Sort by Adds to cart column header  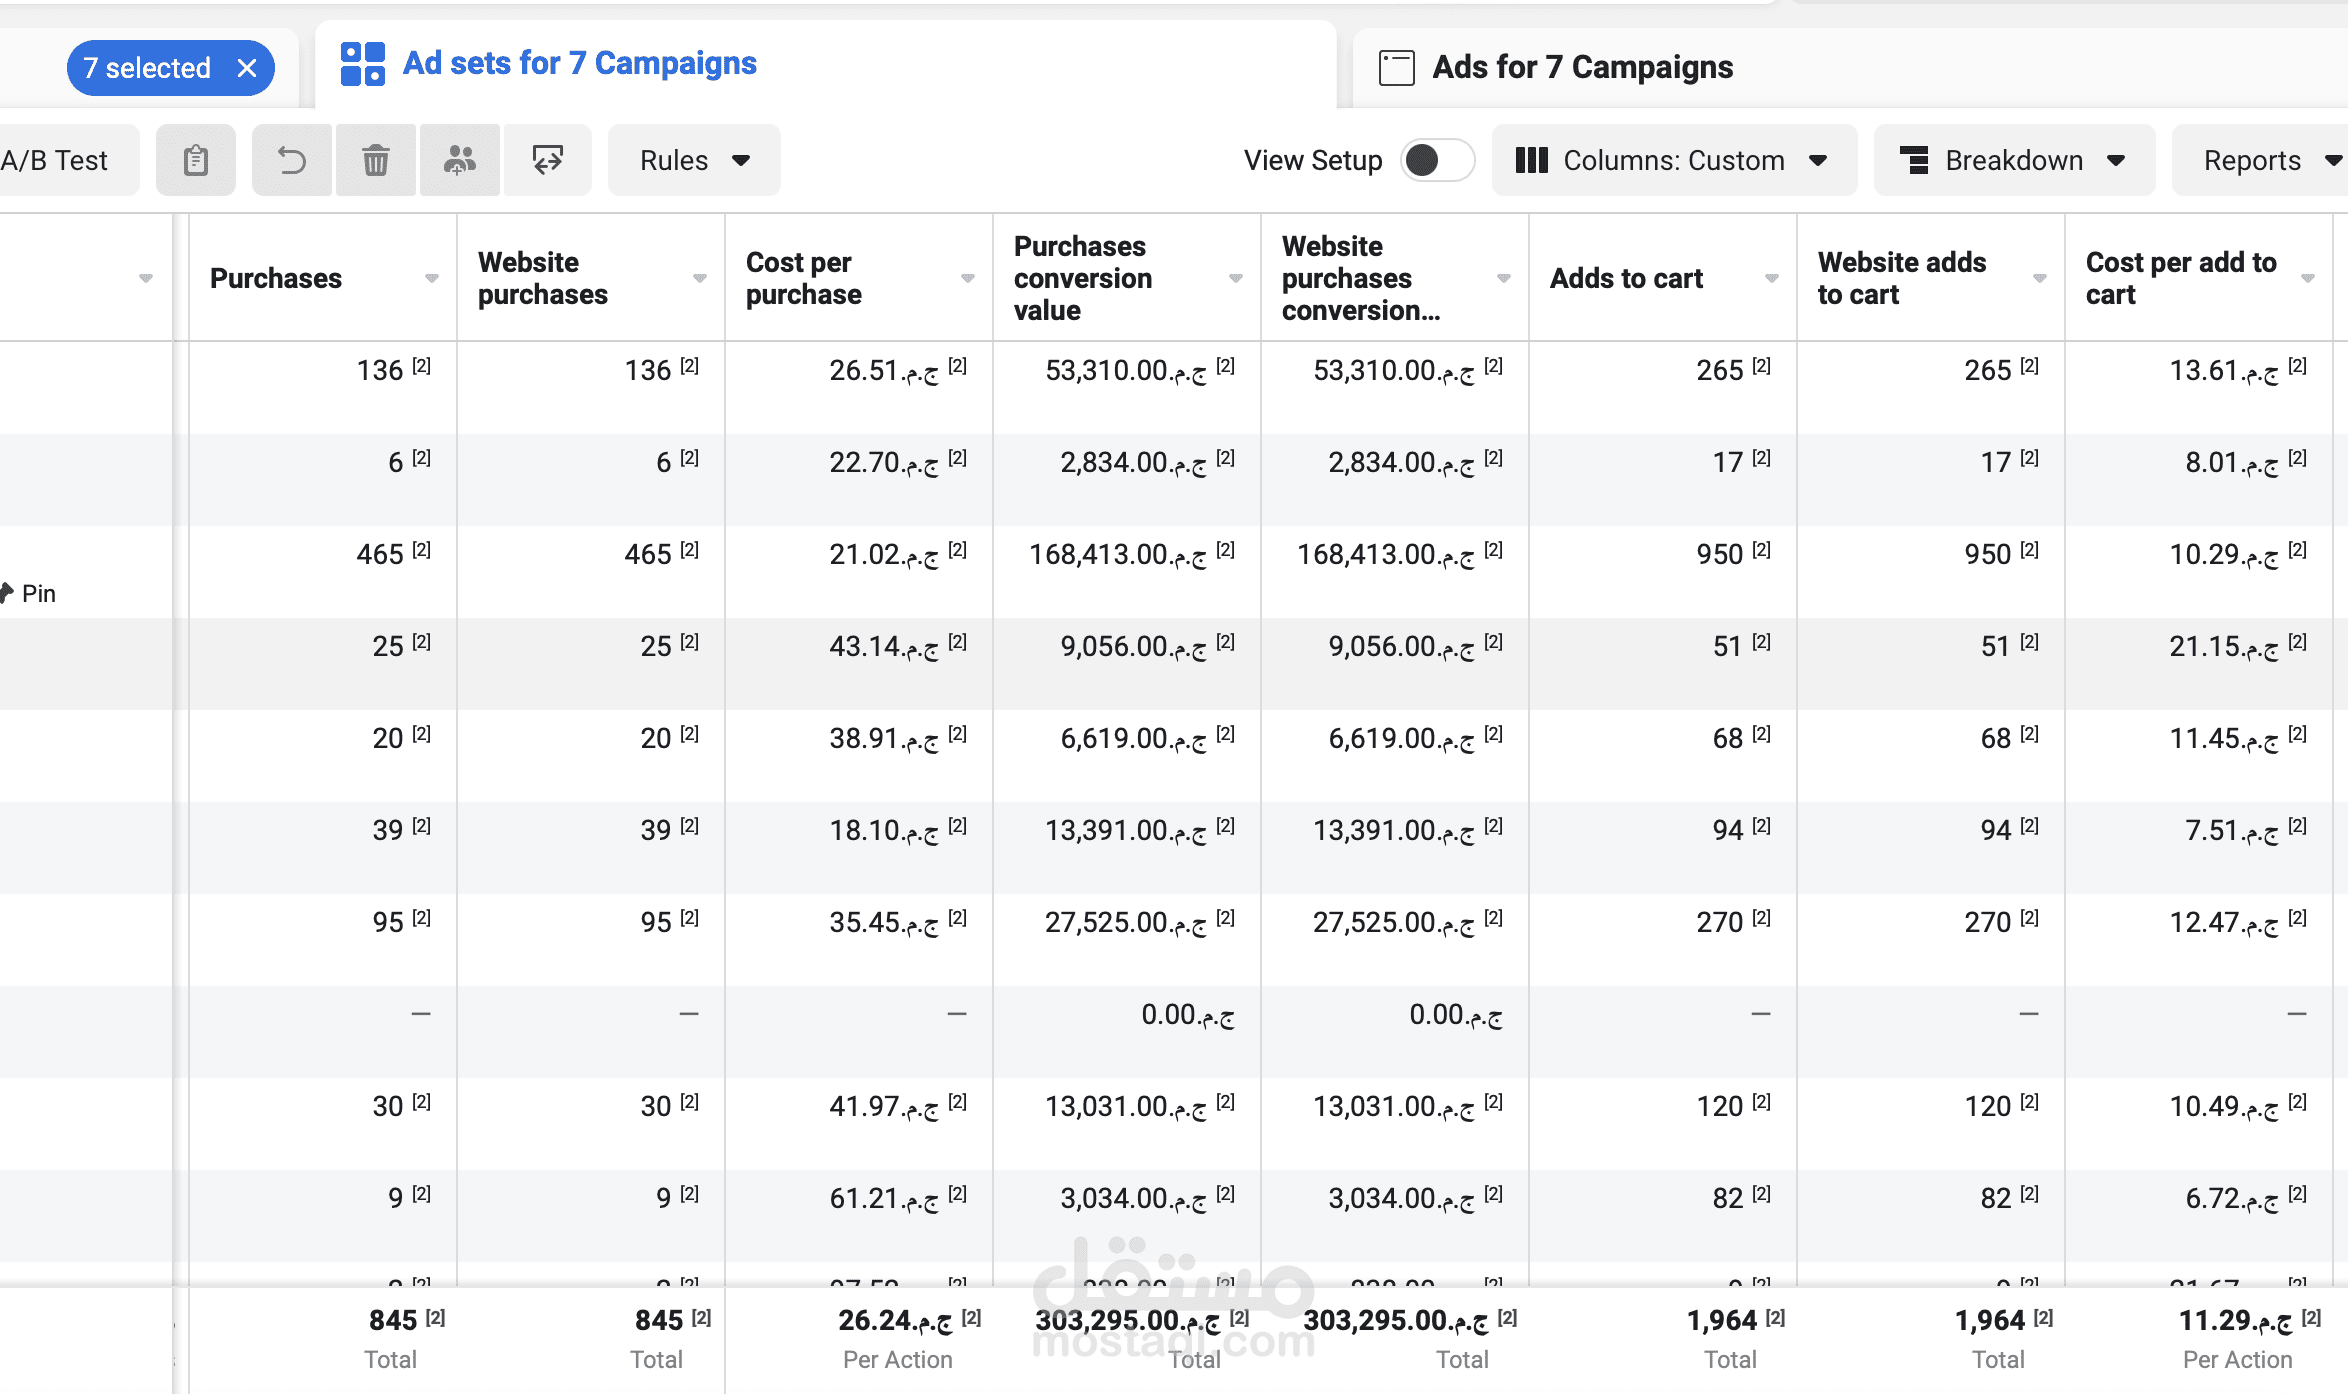tap(1626, 278)
